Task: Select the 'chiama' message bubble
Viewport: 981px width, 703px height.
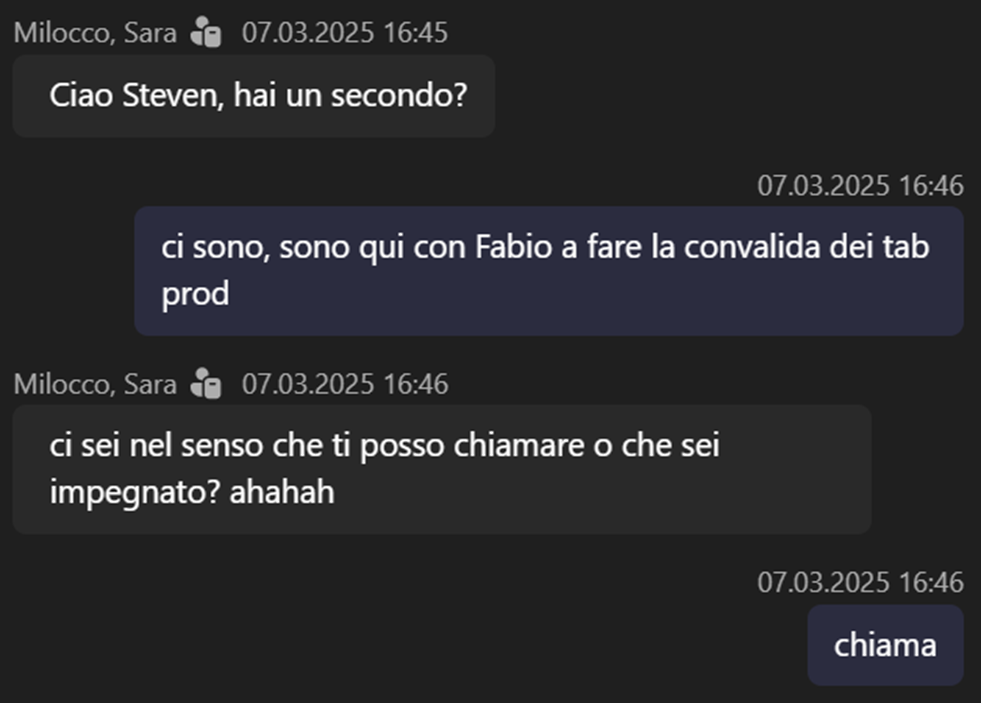Action: click(x=885, y=645)
